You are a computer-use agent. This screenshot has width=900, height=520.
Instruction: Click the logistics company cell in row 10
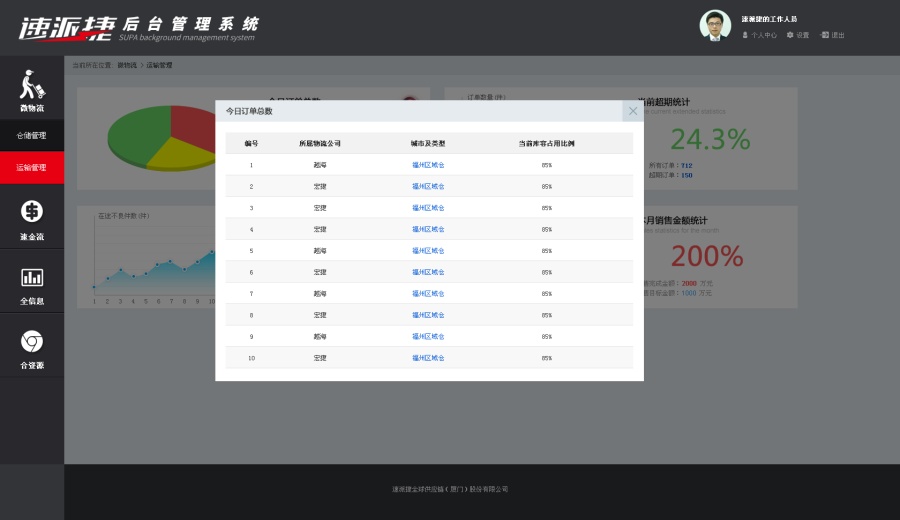[x=320, y=358]
